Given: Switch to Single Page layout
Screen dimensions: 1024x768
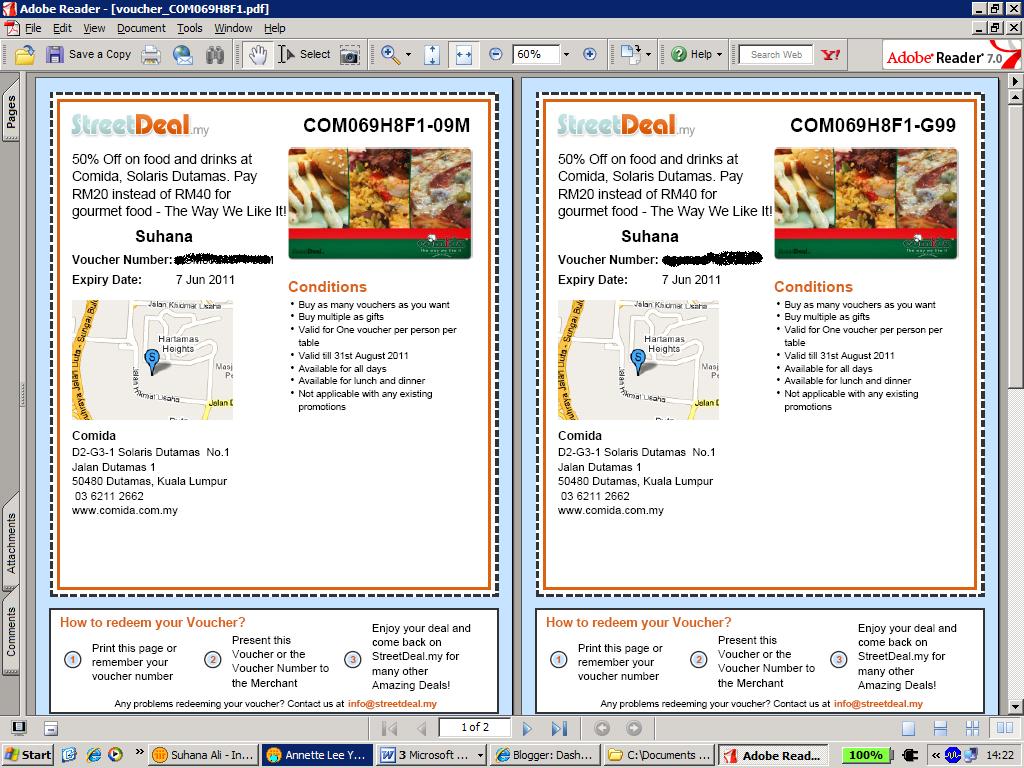Looking at the screenshot, I should click(908, 728).
